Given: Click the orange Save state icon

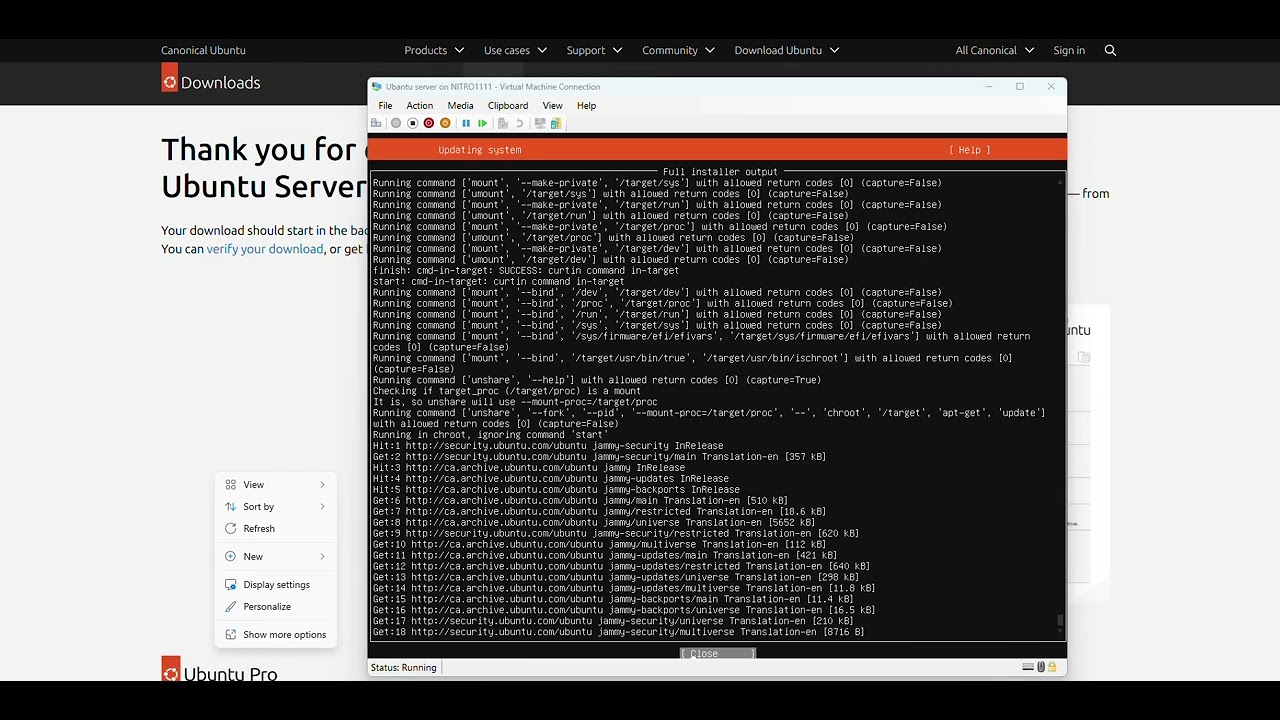Looking at the screenshot, I should click(445, 123).
